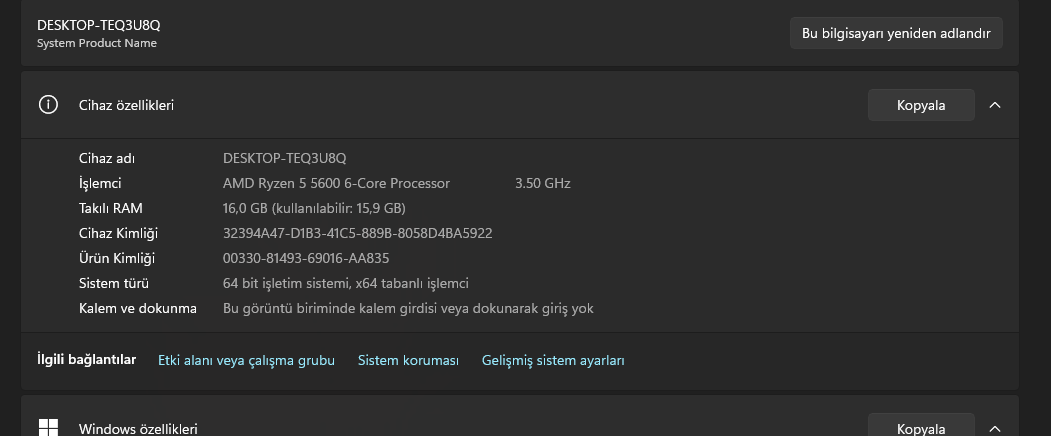Open Etki alanı veya çalışma grubu link
The image size is (1051, 436).
(x=246, y=360)
